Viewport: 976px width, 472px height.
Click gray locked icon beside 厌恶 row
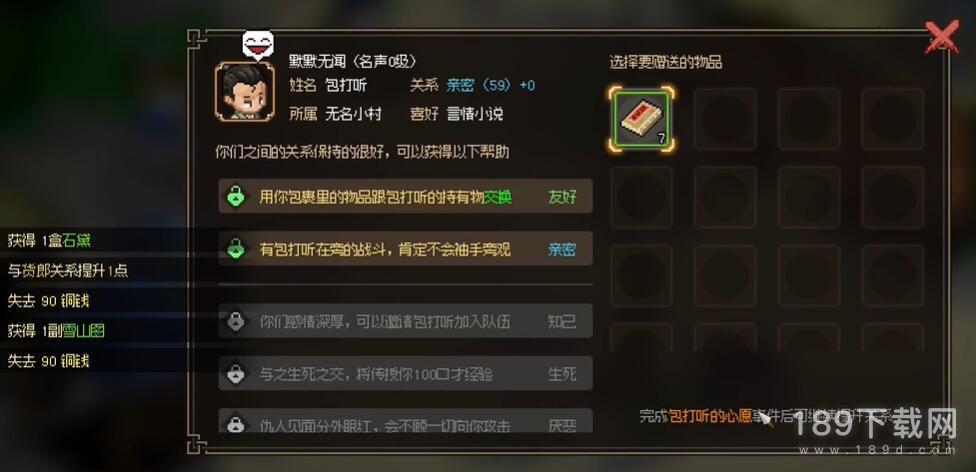pyautogui.click(x=235, y=425)
